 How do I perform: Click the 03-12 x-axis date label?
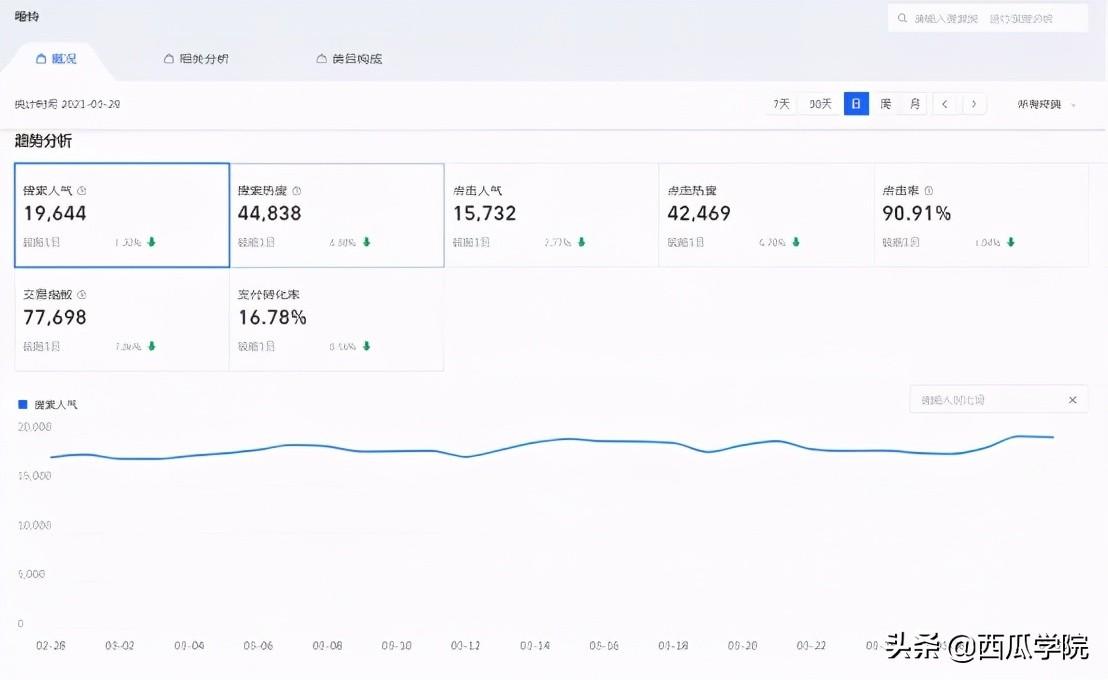click(x=466, y=645)
